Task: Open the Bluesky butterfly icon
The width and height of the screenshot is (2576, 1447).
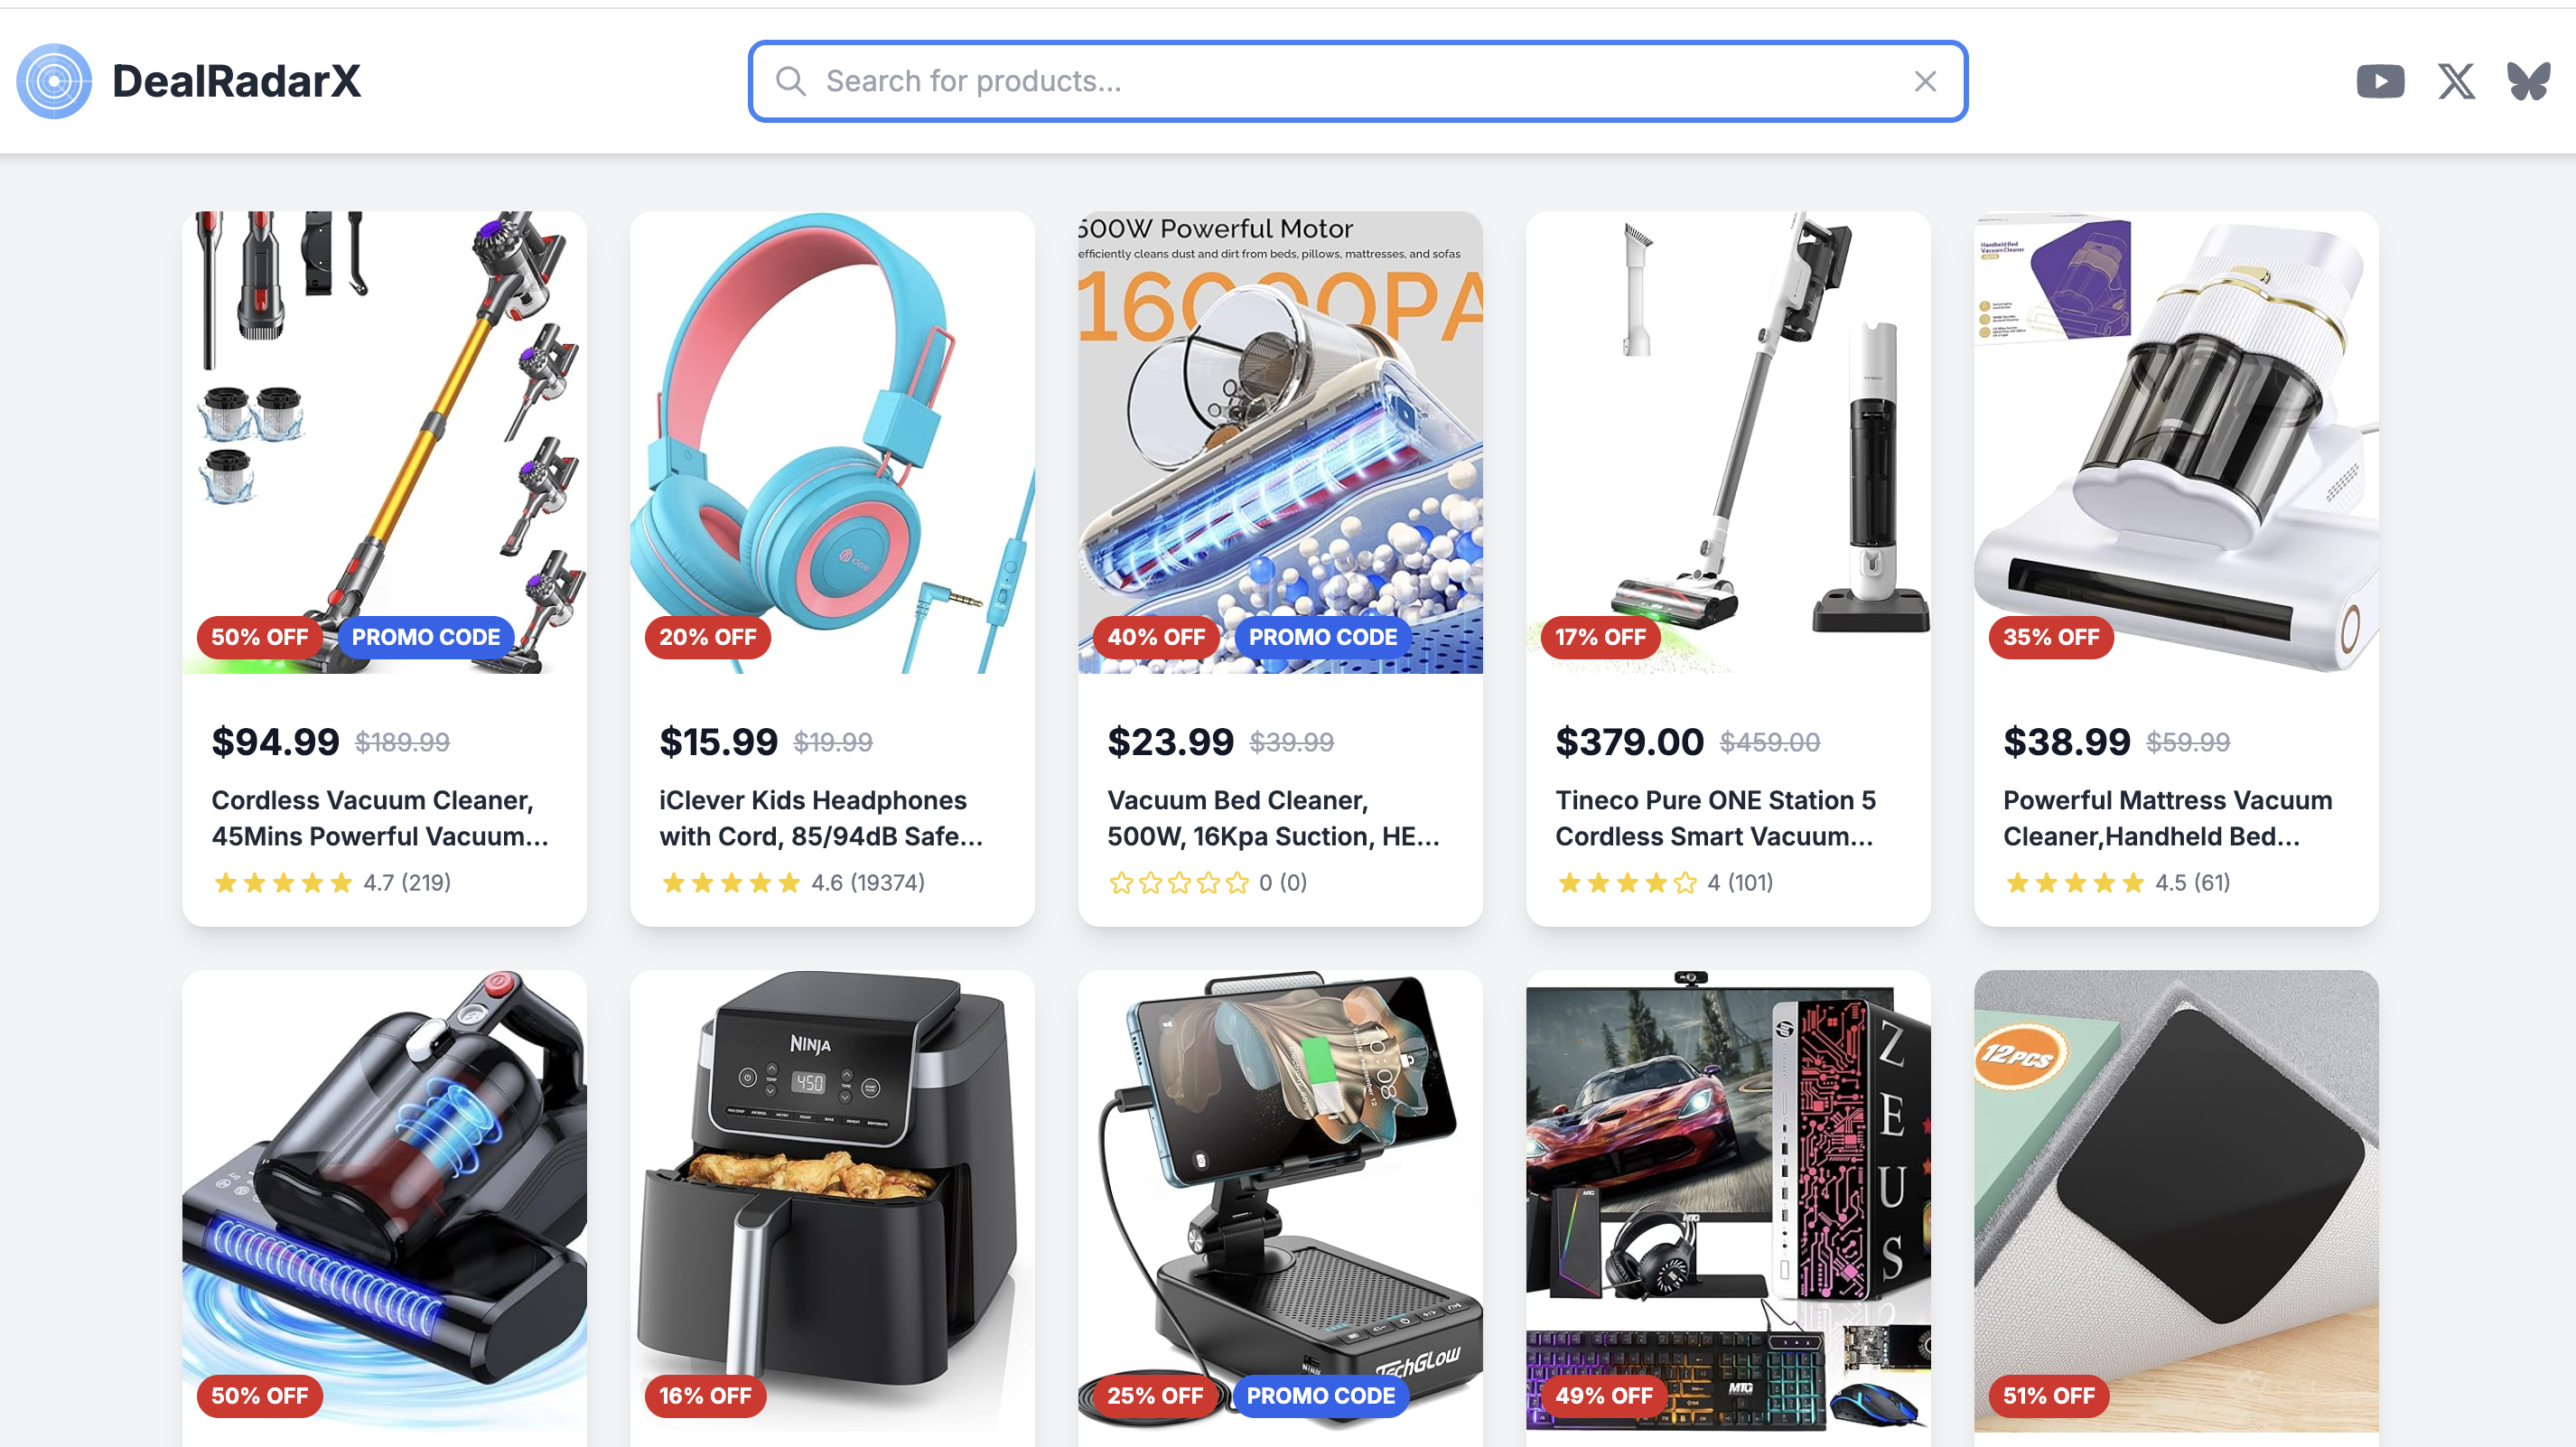Action: point(2529,81)
